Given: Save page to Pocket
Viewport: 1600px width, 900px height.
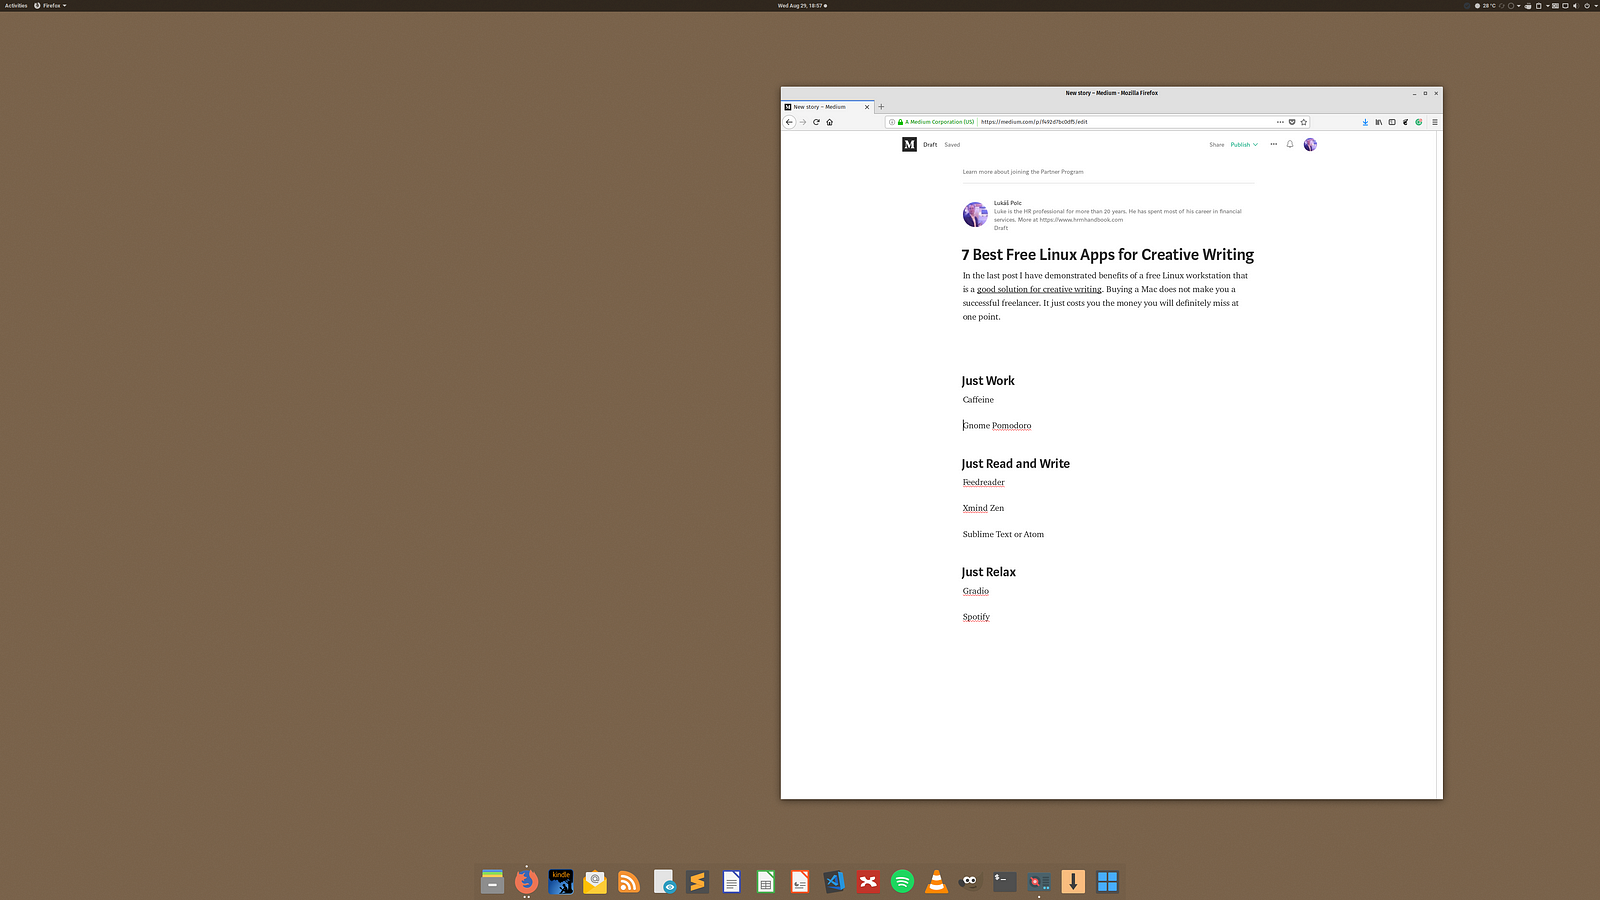Looking at the screenshot, I should point(1292,122).
